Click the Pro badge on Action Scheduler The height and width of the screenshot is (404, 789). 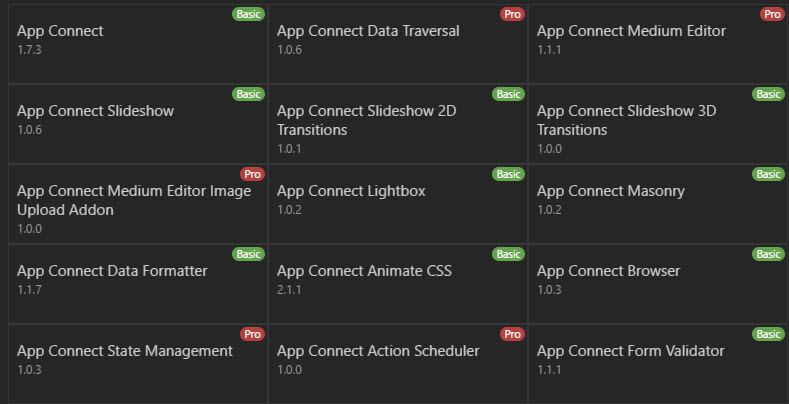511,334
